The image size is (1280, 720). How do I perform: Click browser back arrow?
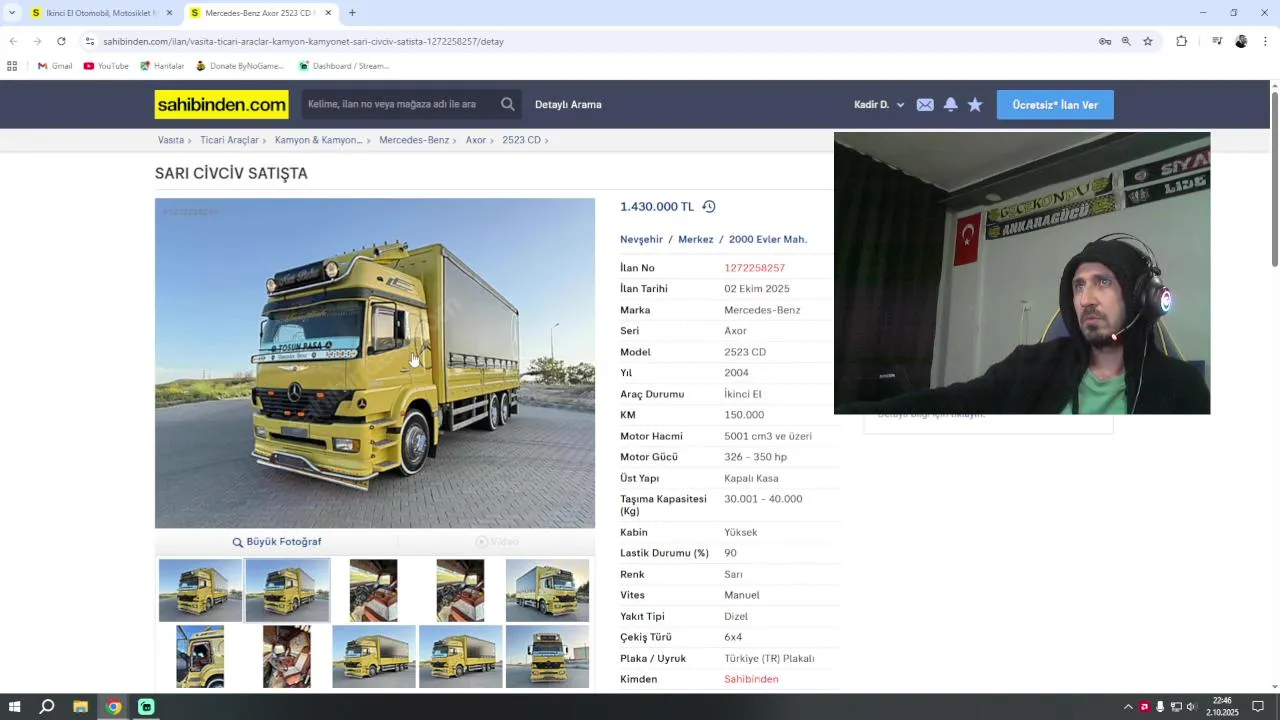coord(13,41)
